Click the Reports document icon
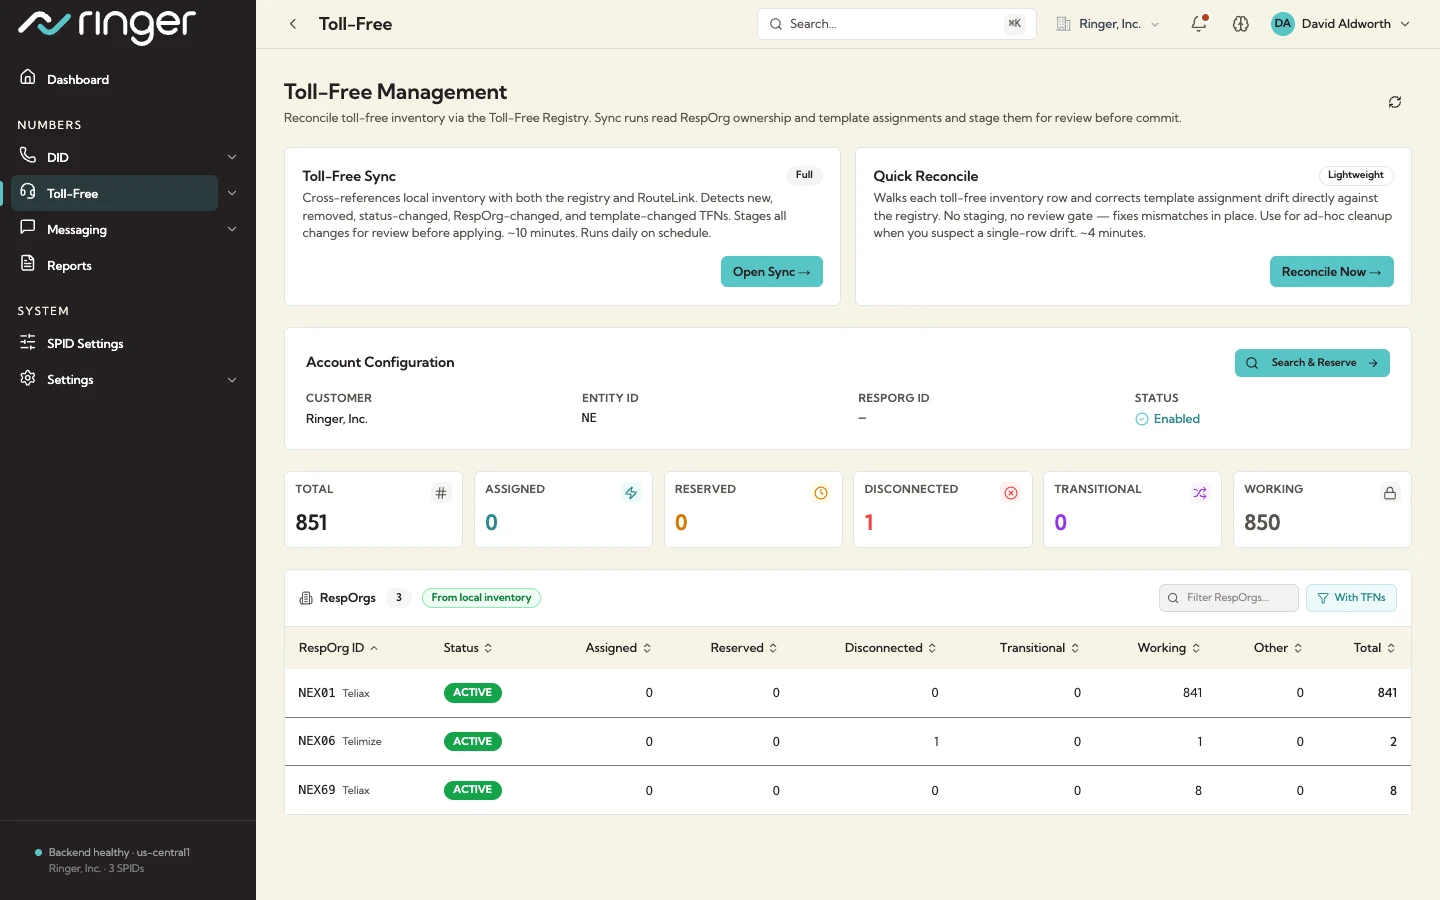Image resolution: width=1440 pixels, height=900 pixels. point(28,264)
